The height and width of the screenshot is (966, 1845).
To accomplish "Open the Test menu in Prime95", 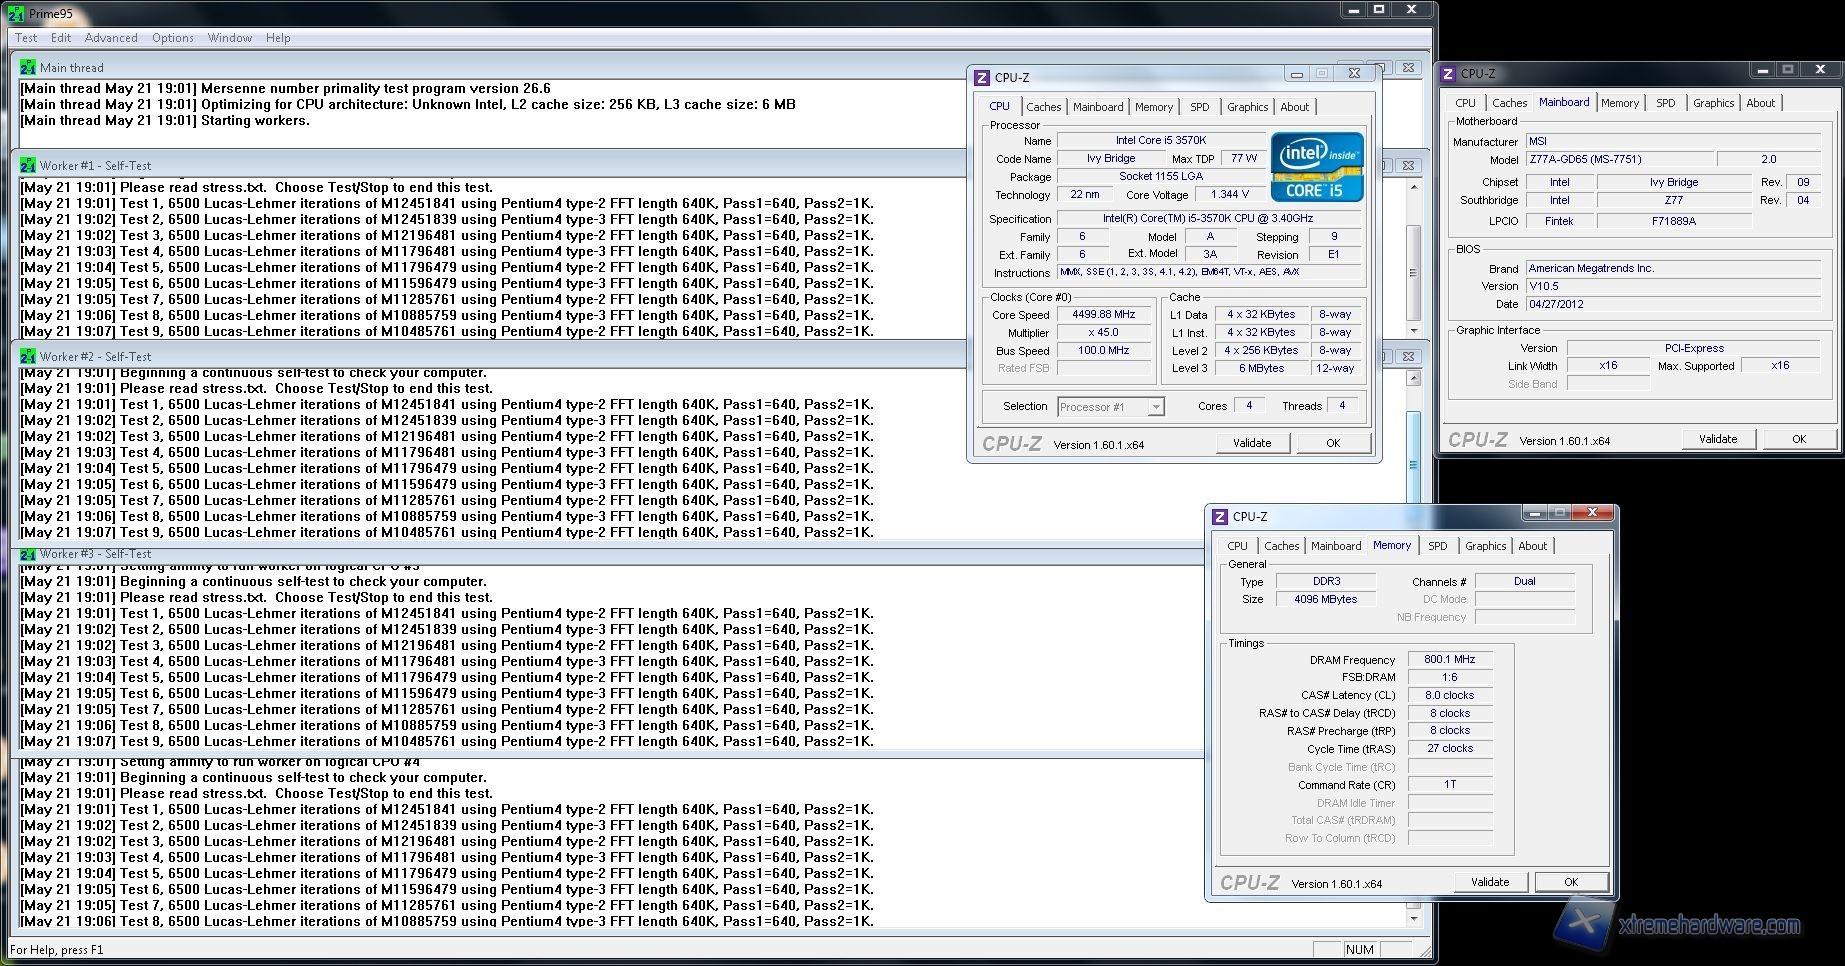I will pos(26,38).
